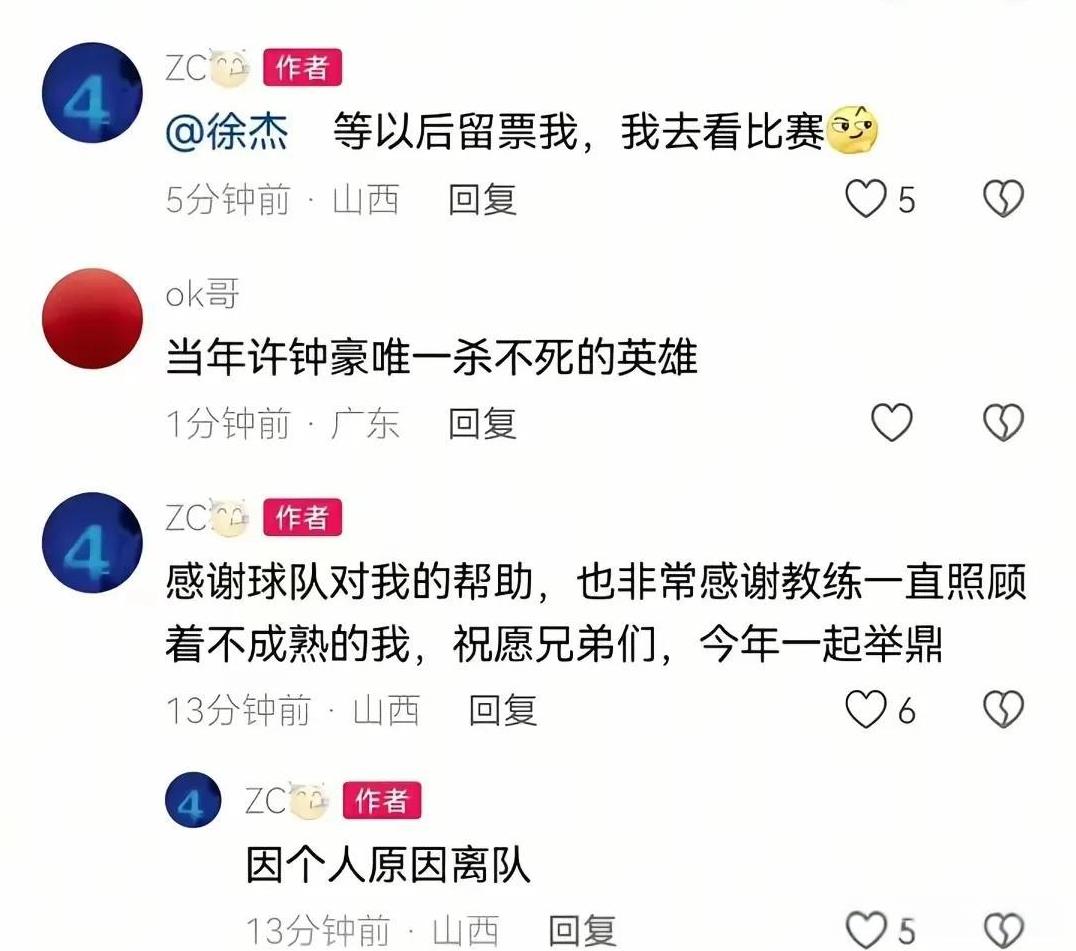Reply to the 感谢球队 comment

(502, 709)
